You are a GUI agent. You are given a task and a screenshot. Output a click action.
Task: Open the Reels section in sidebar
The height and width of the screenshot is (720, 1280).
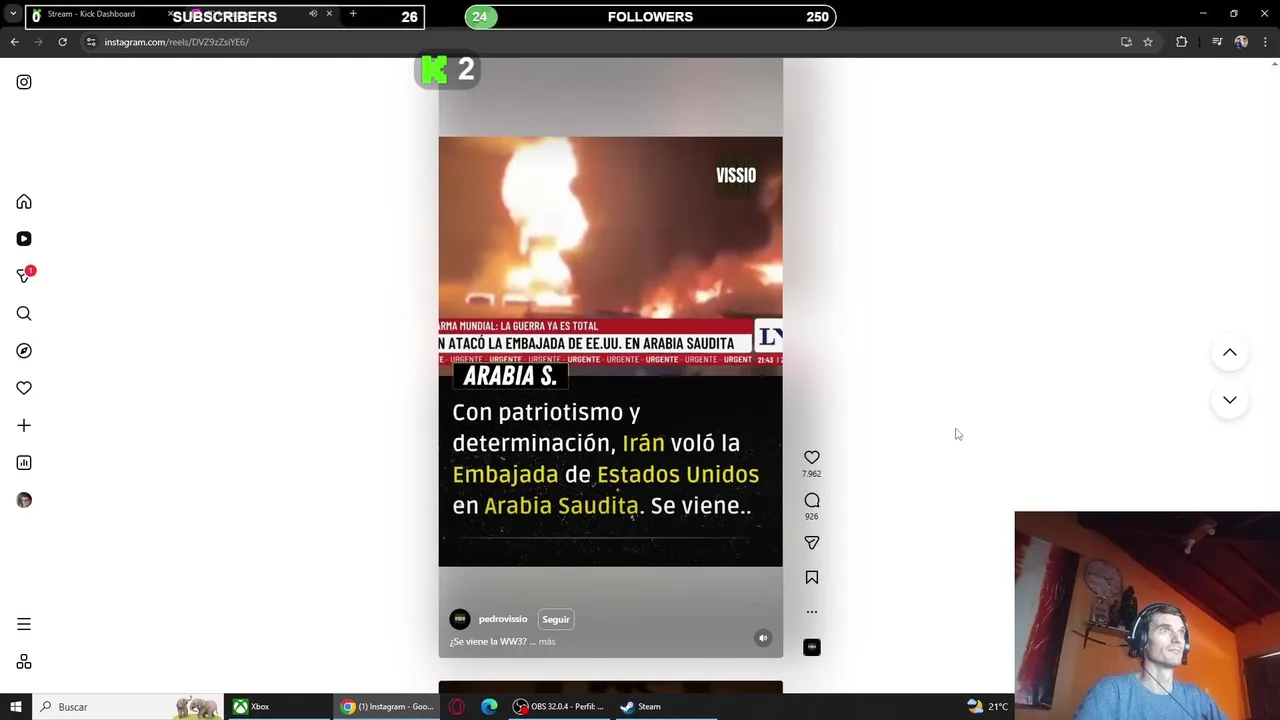pyautogui.click(x=24, y=239)
